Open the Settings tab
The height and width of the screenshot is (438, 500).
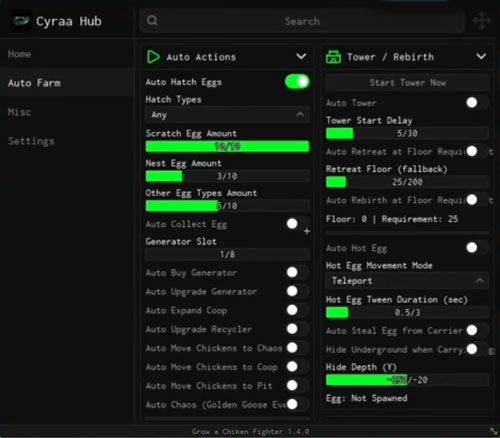point(67,141)
